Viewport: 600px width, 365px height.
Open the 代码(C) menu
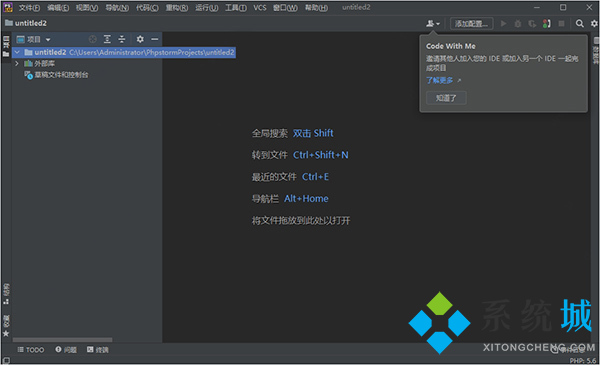(147, 8)
